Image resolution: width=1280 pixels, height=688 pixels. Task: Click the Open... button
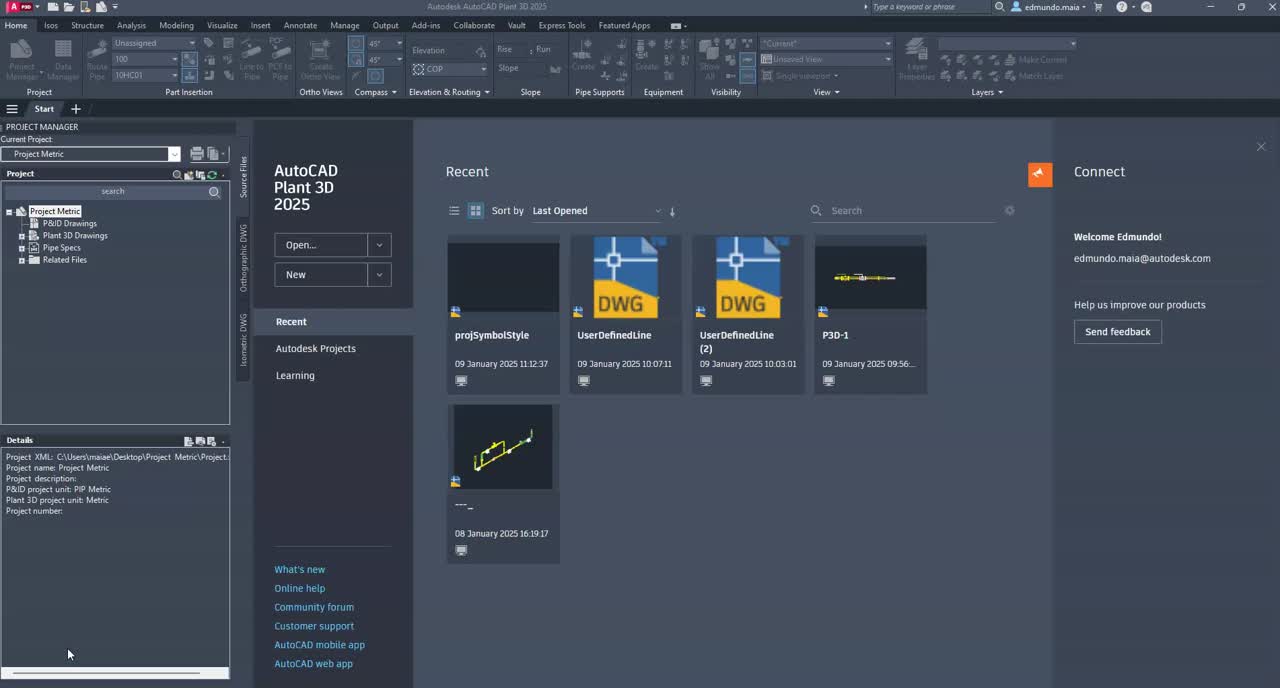click(x=321, y=245)
